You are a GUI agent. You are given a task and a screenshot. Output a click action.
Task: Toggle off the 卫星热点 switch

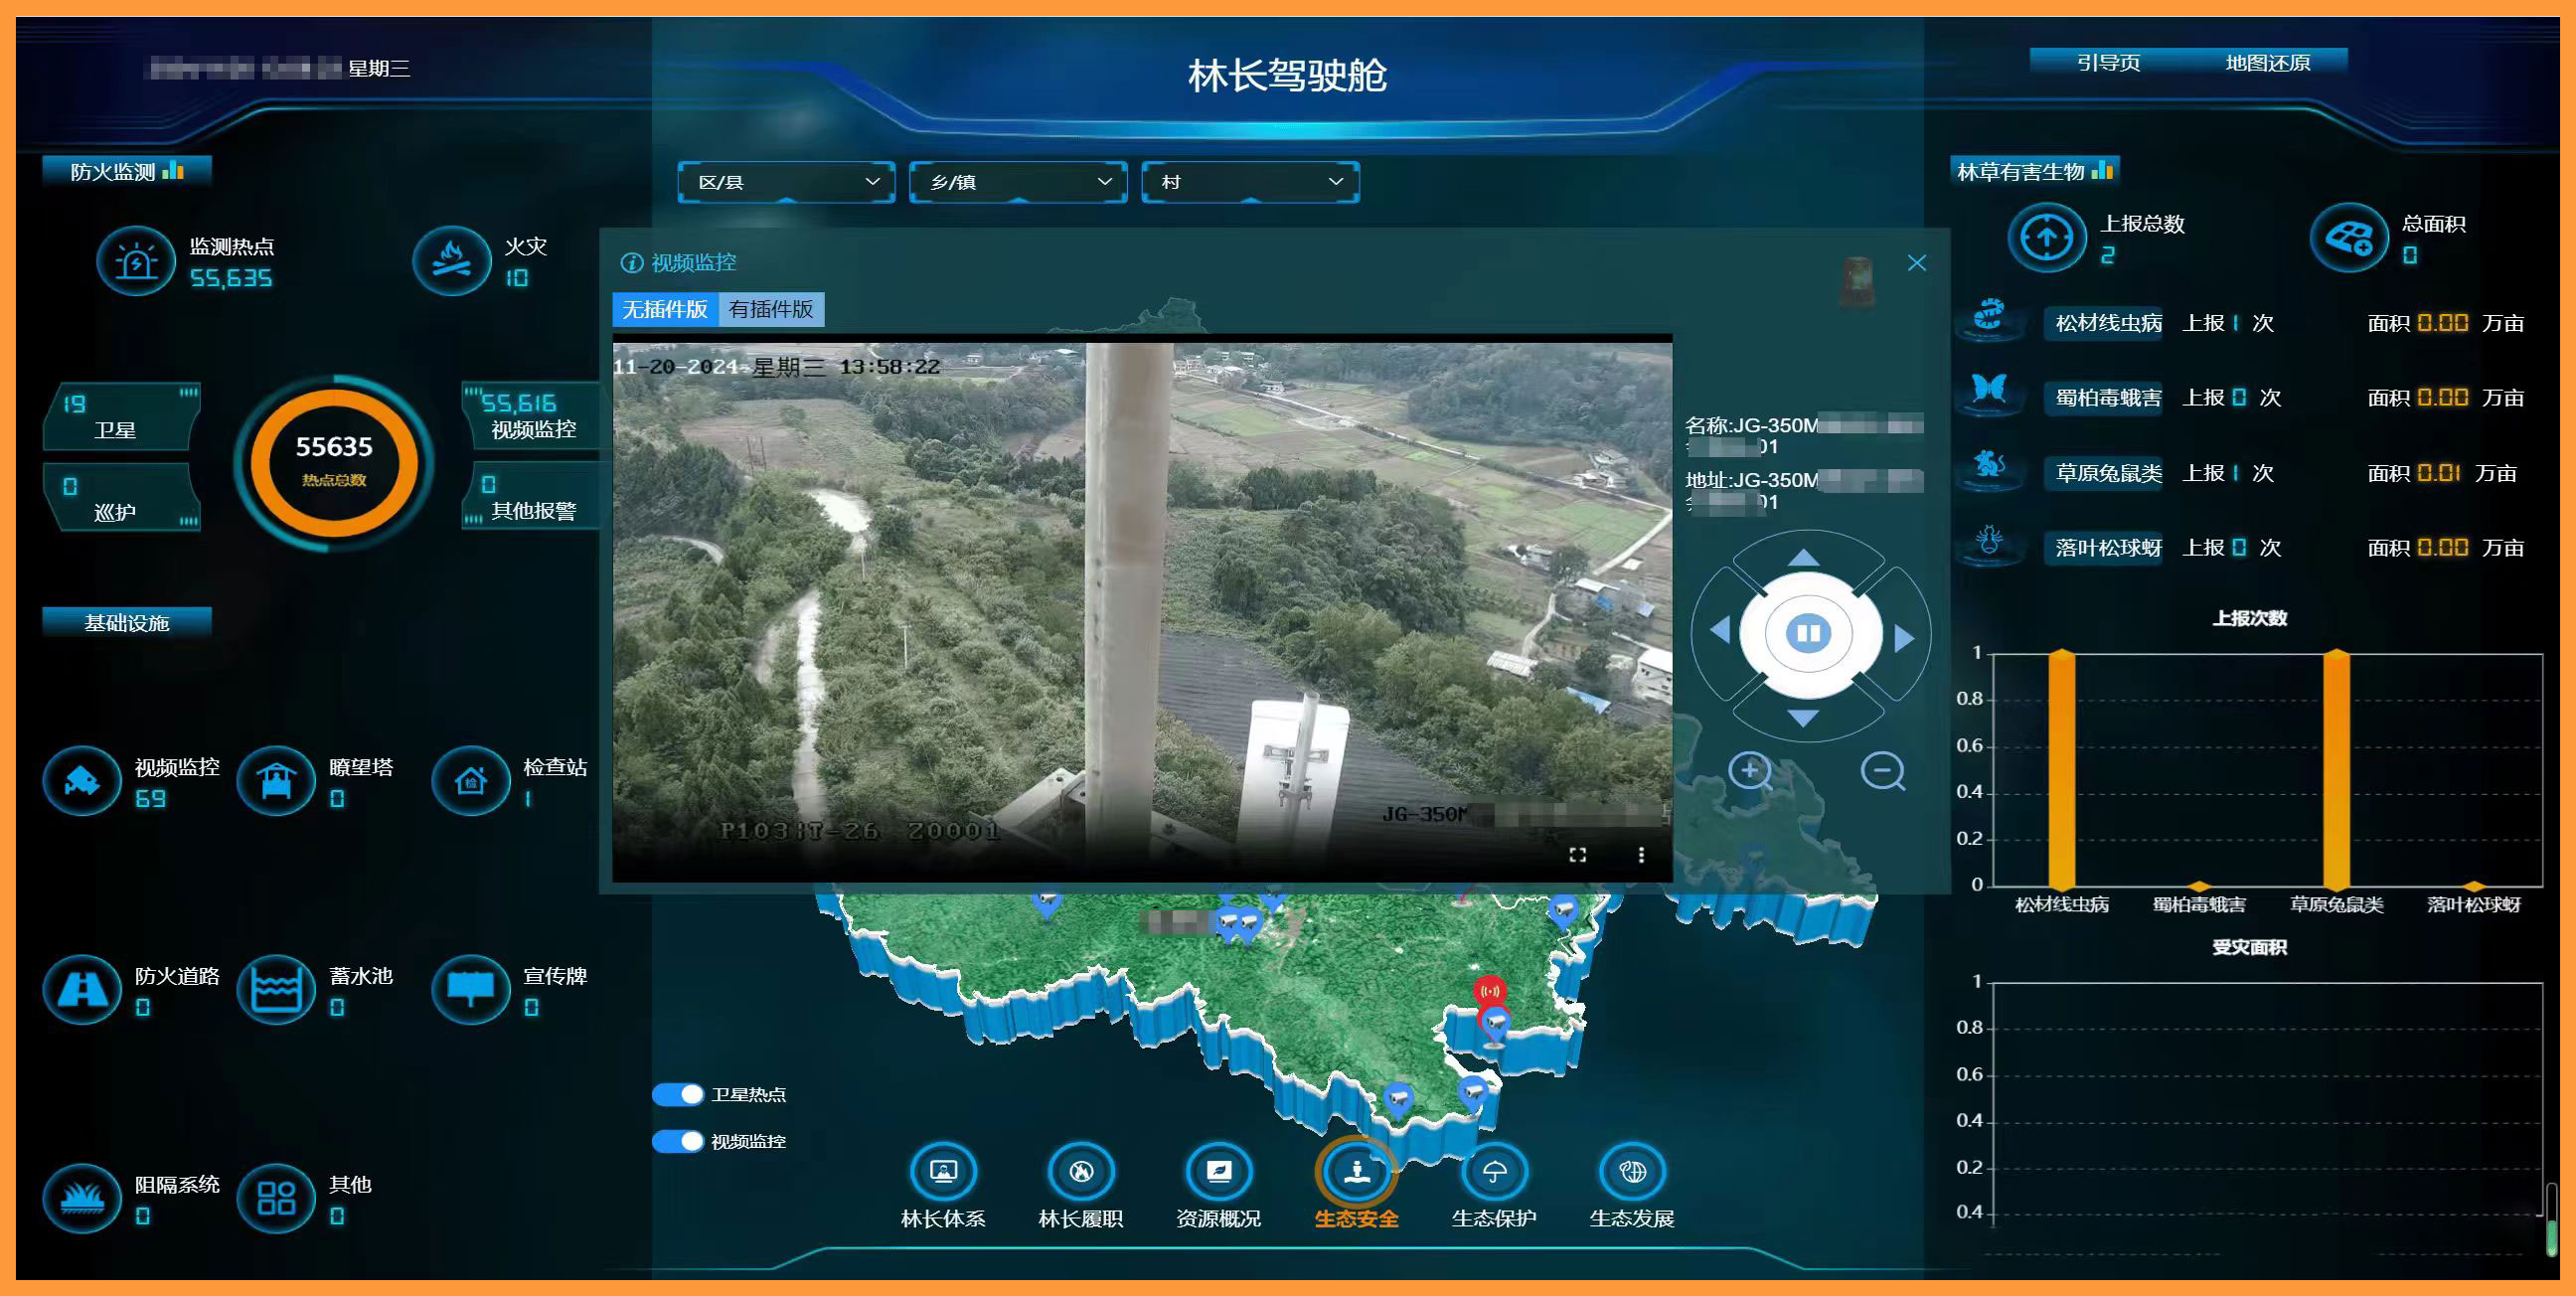tap(677, 1095)
